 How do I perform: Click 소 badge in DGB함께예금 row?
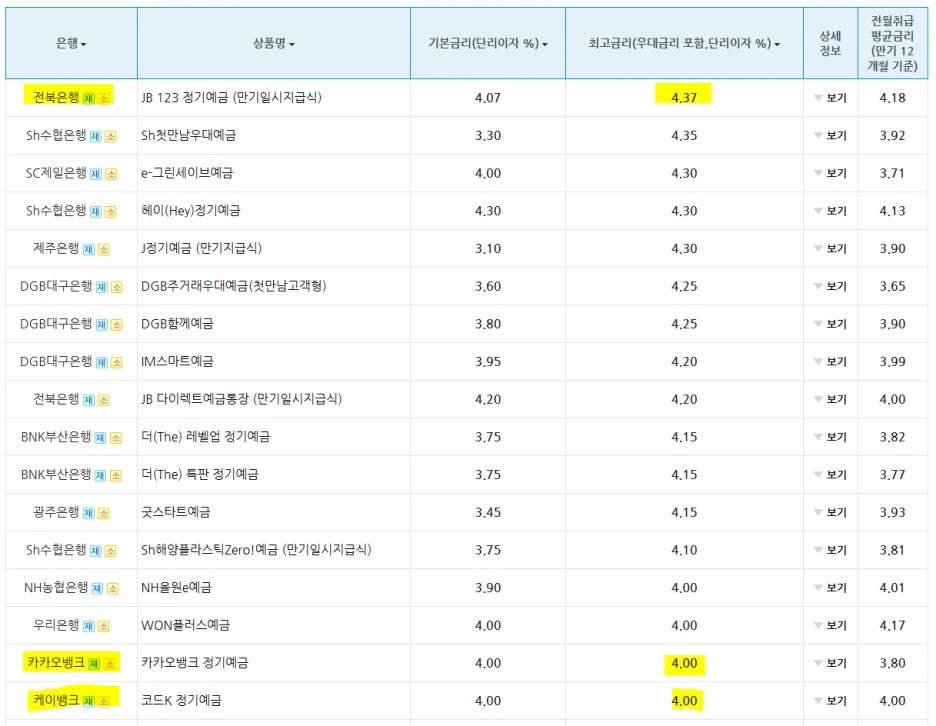coord(117,325)
